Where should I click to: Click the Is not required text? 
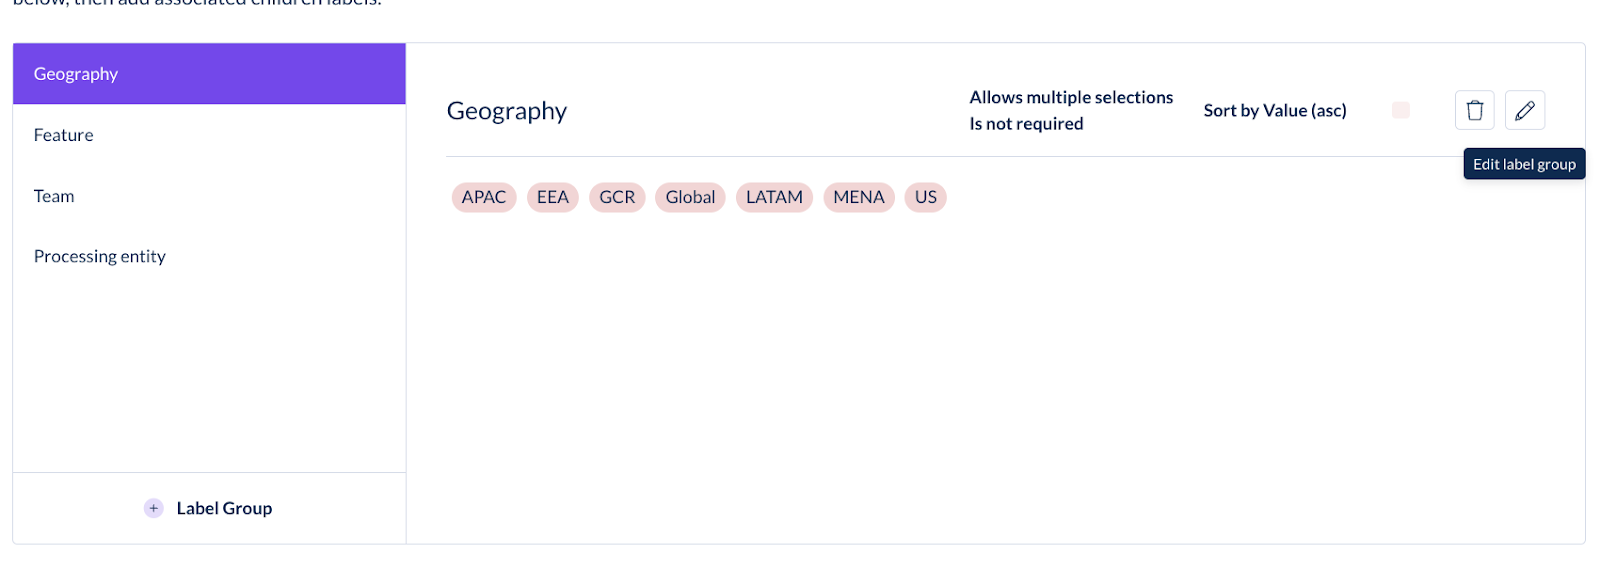pyautogui.click(x=1026, y=124)
